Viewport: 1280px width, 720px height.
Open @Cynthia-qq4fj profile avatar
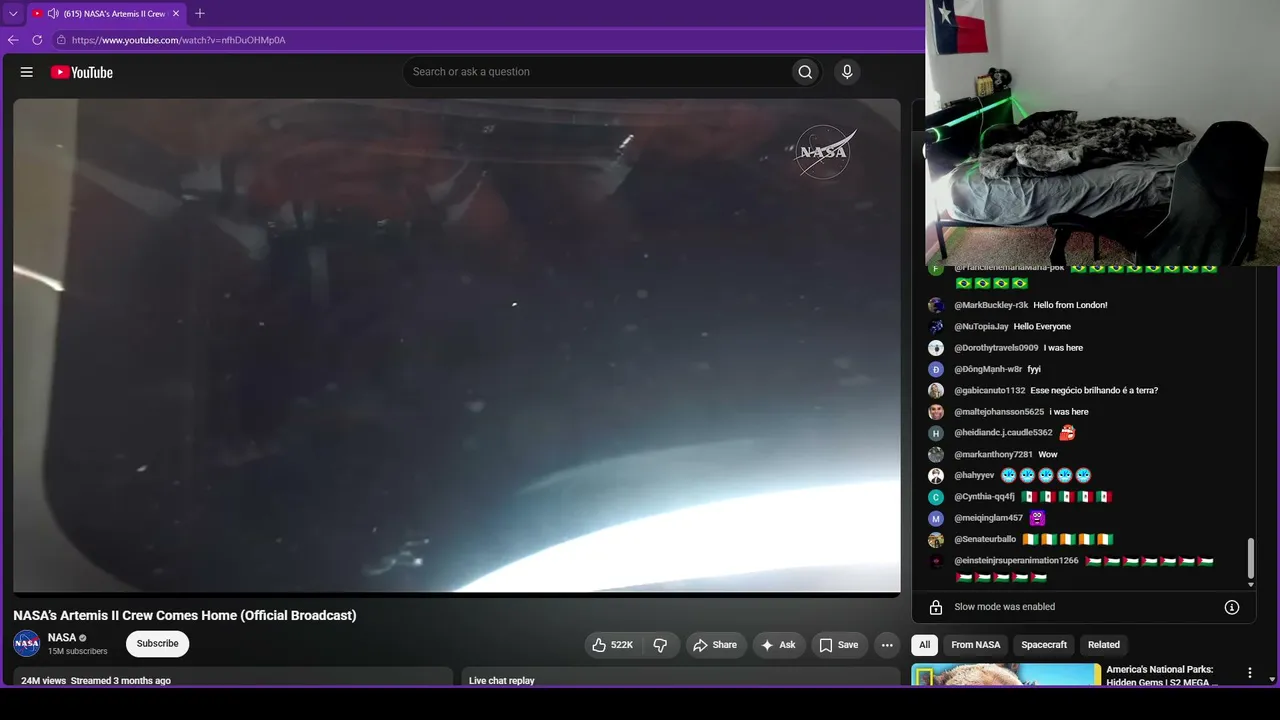[936, 497]
